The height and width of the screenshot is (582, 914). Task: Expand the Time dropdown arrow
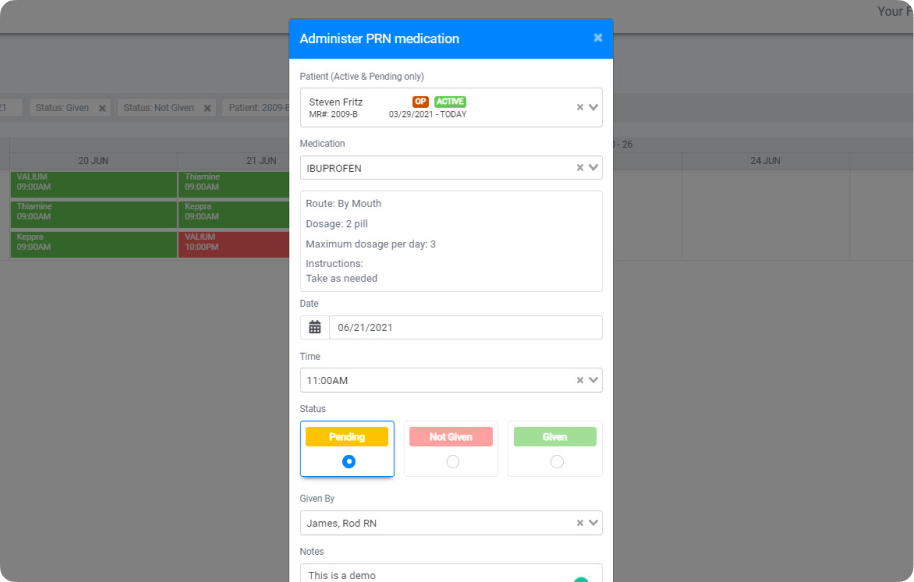(x=593, y=380)
